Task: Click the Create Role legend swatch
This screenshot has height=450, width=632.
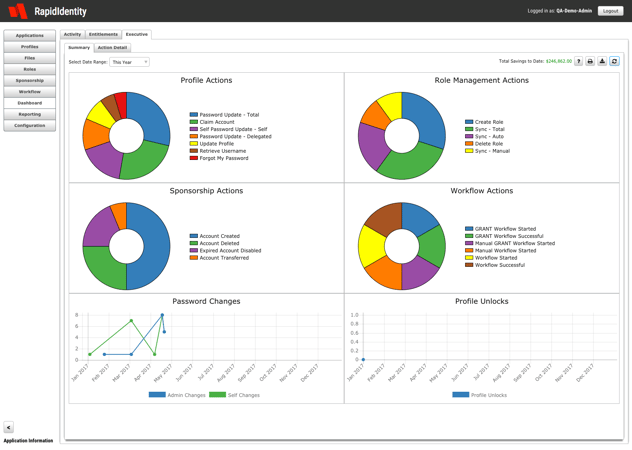Action: 469,122
